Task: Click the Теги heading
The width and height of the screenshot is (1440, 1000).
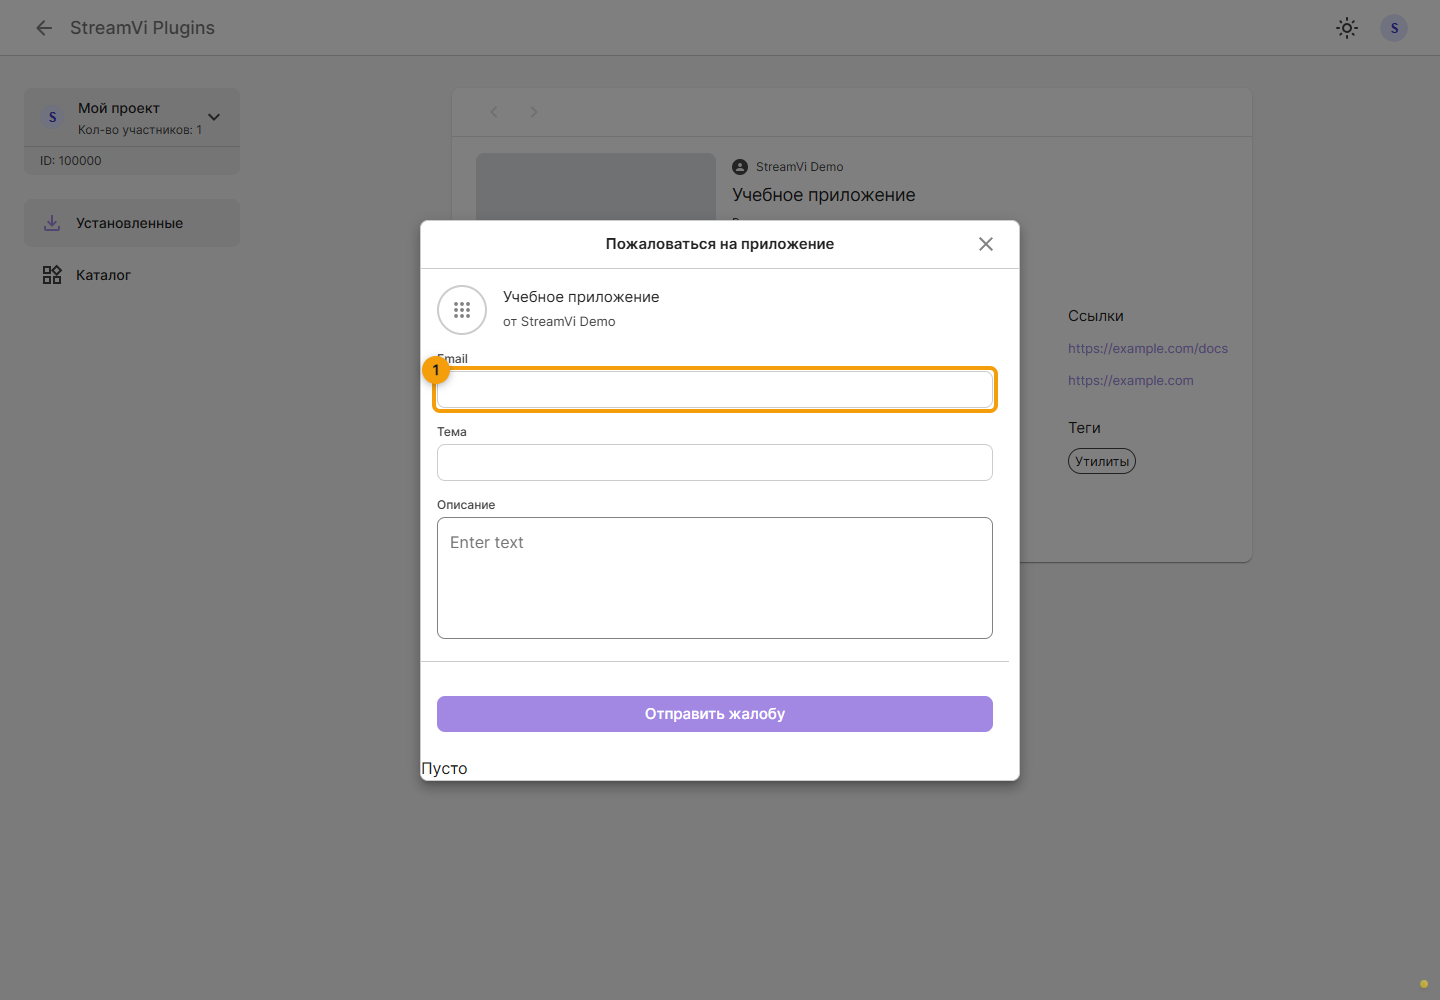Action: tap(1084, 428)
